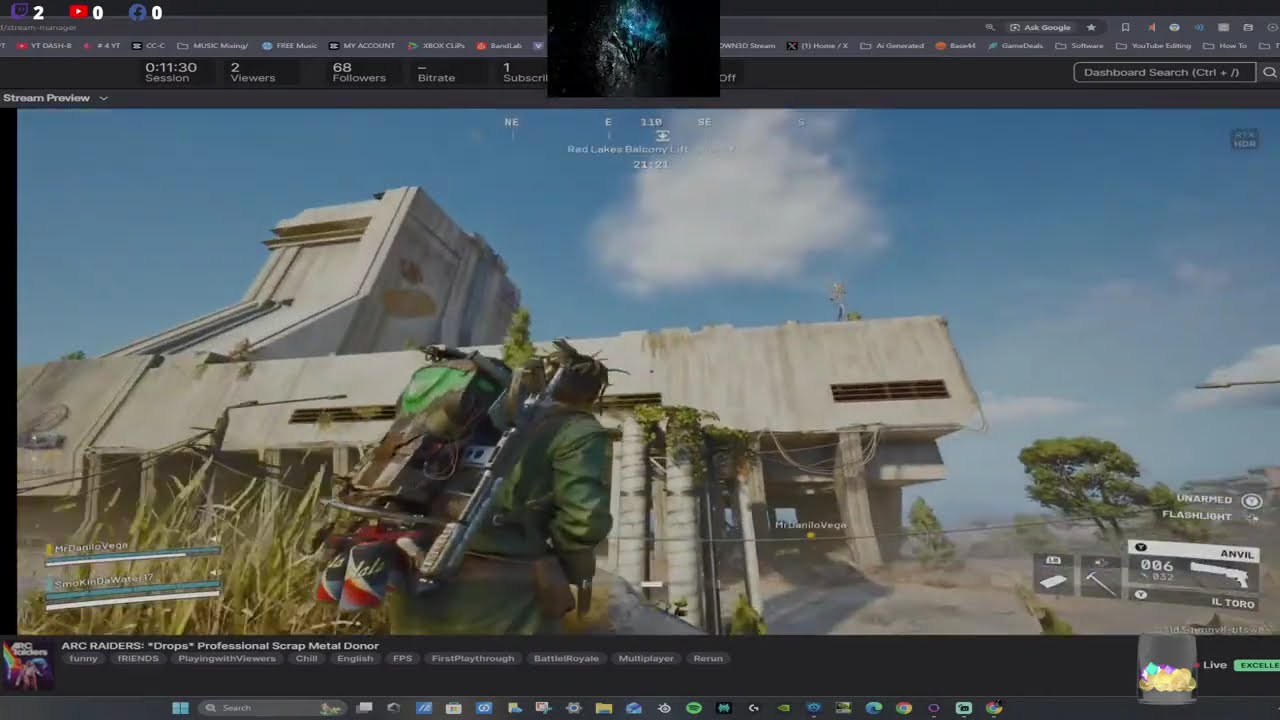Image resolution: width=1280 pixels, height=720 pixels.
Task: Open the Nvidia app from the taskbar
Action: coord(784,708)
